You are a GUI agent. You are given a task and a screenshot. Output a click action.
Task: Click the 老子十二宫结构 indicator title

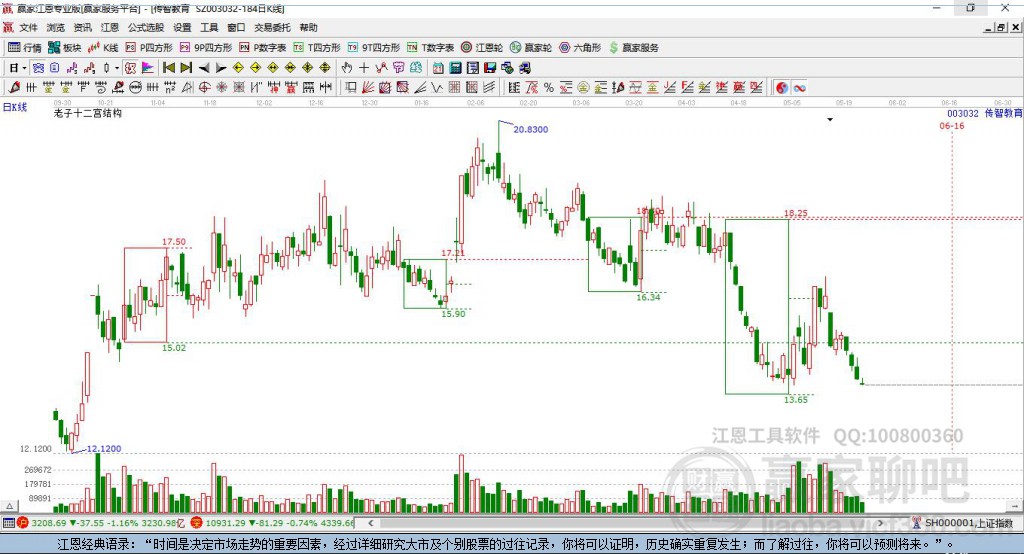pyautogui.click(x=88, y=113)
